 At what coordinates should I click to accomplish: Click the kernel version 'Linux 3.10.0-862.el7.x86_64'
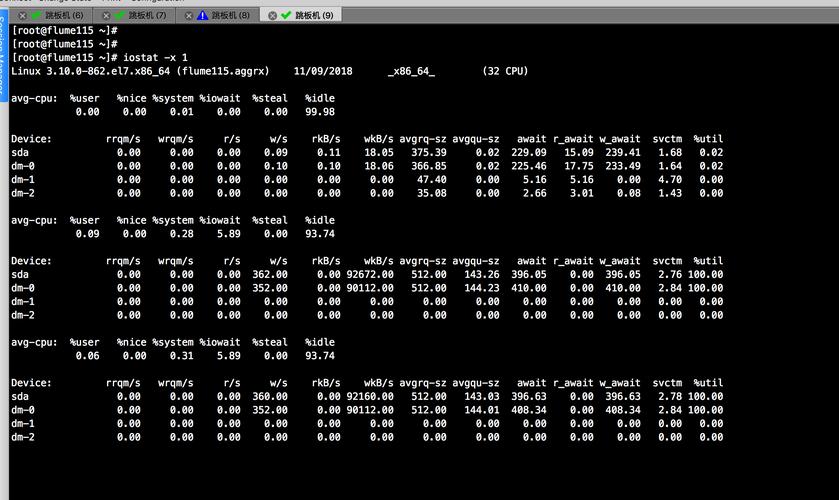coord(90,71)
